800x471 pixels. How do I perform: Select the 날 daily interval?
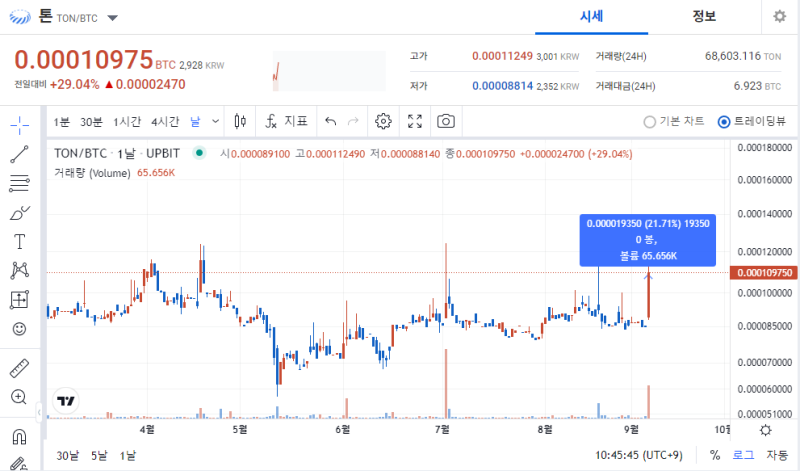click(x=195, y=121)
